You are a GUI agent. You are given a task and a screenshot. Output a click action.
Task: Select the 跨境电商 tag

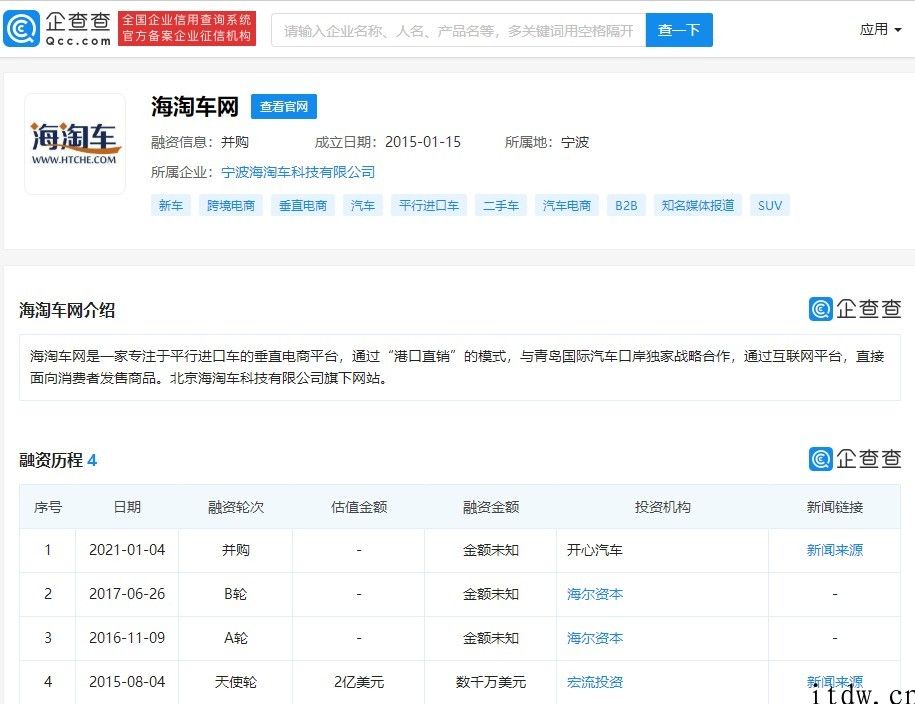pyautogui.click(x=231, y=205)
